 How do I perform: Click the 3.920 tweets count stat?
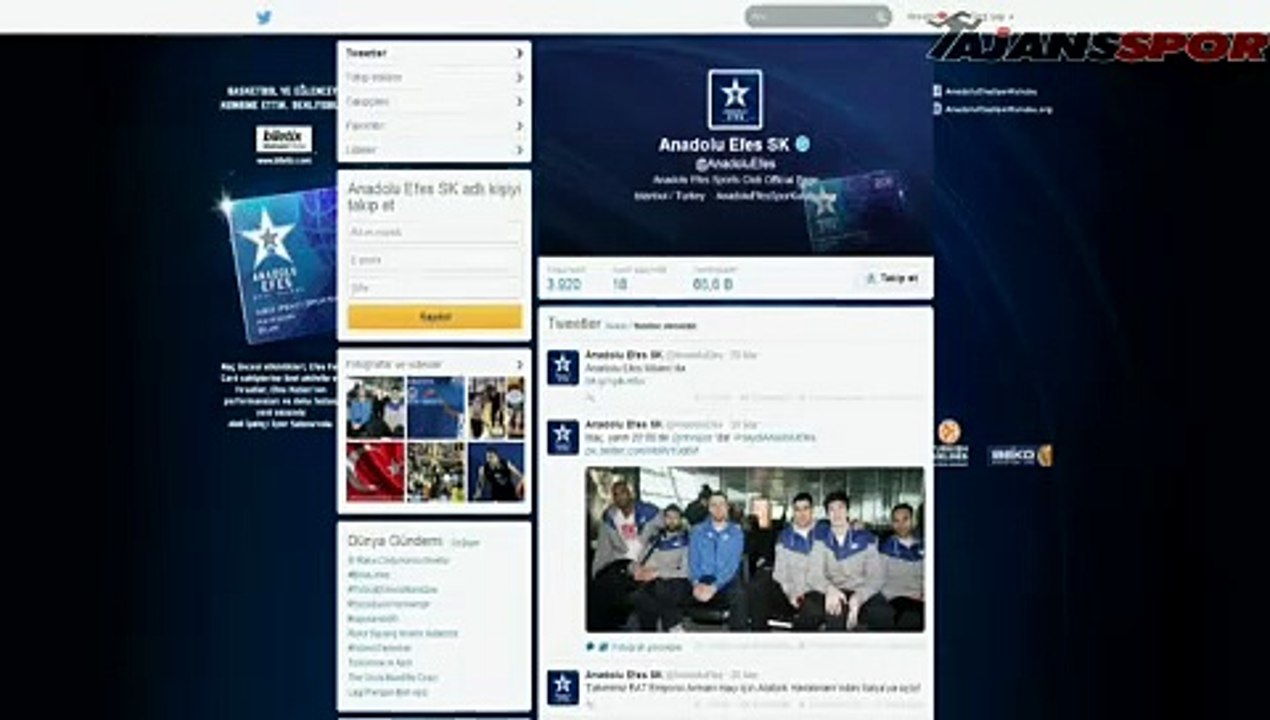[563, 279]
